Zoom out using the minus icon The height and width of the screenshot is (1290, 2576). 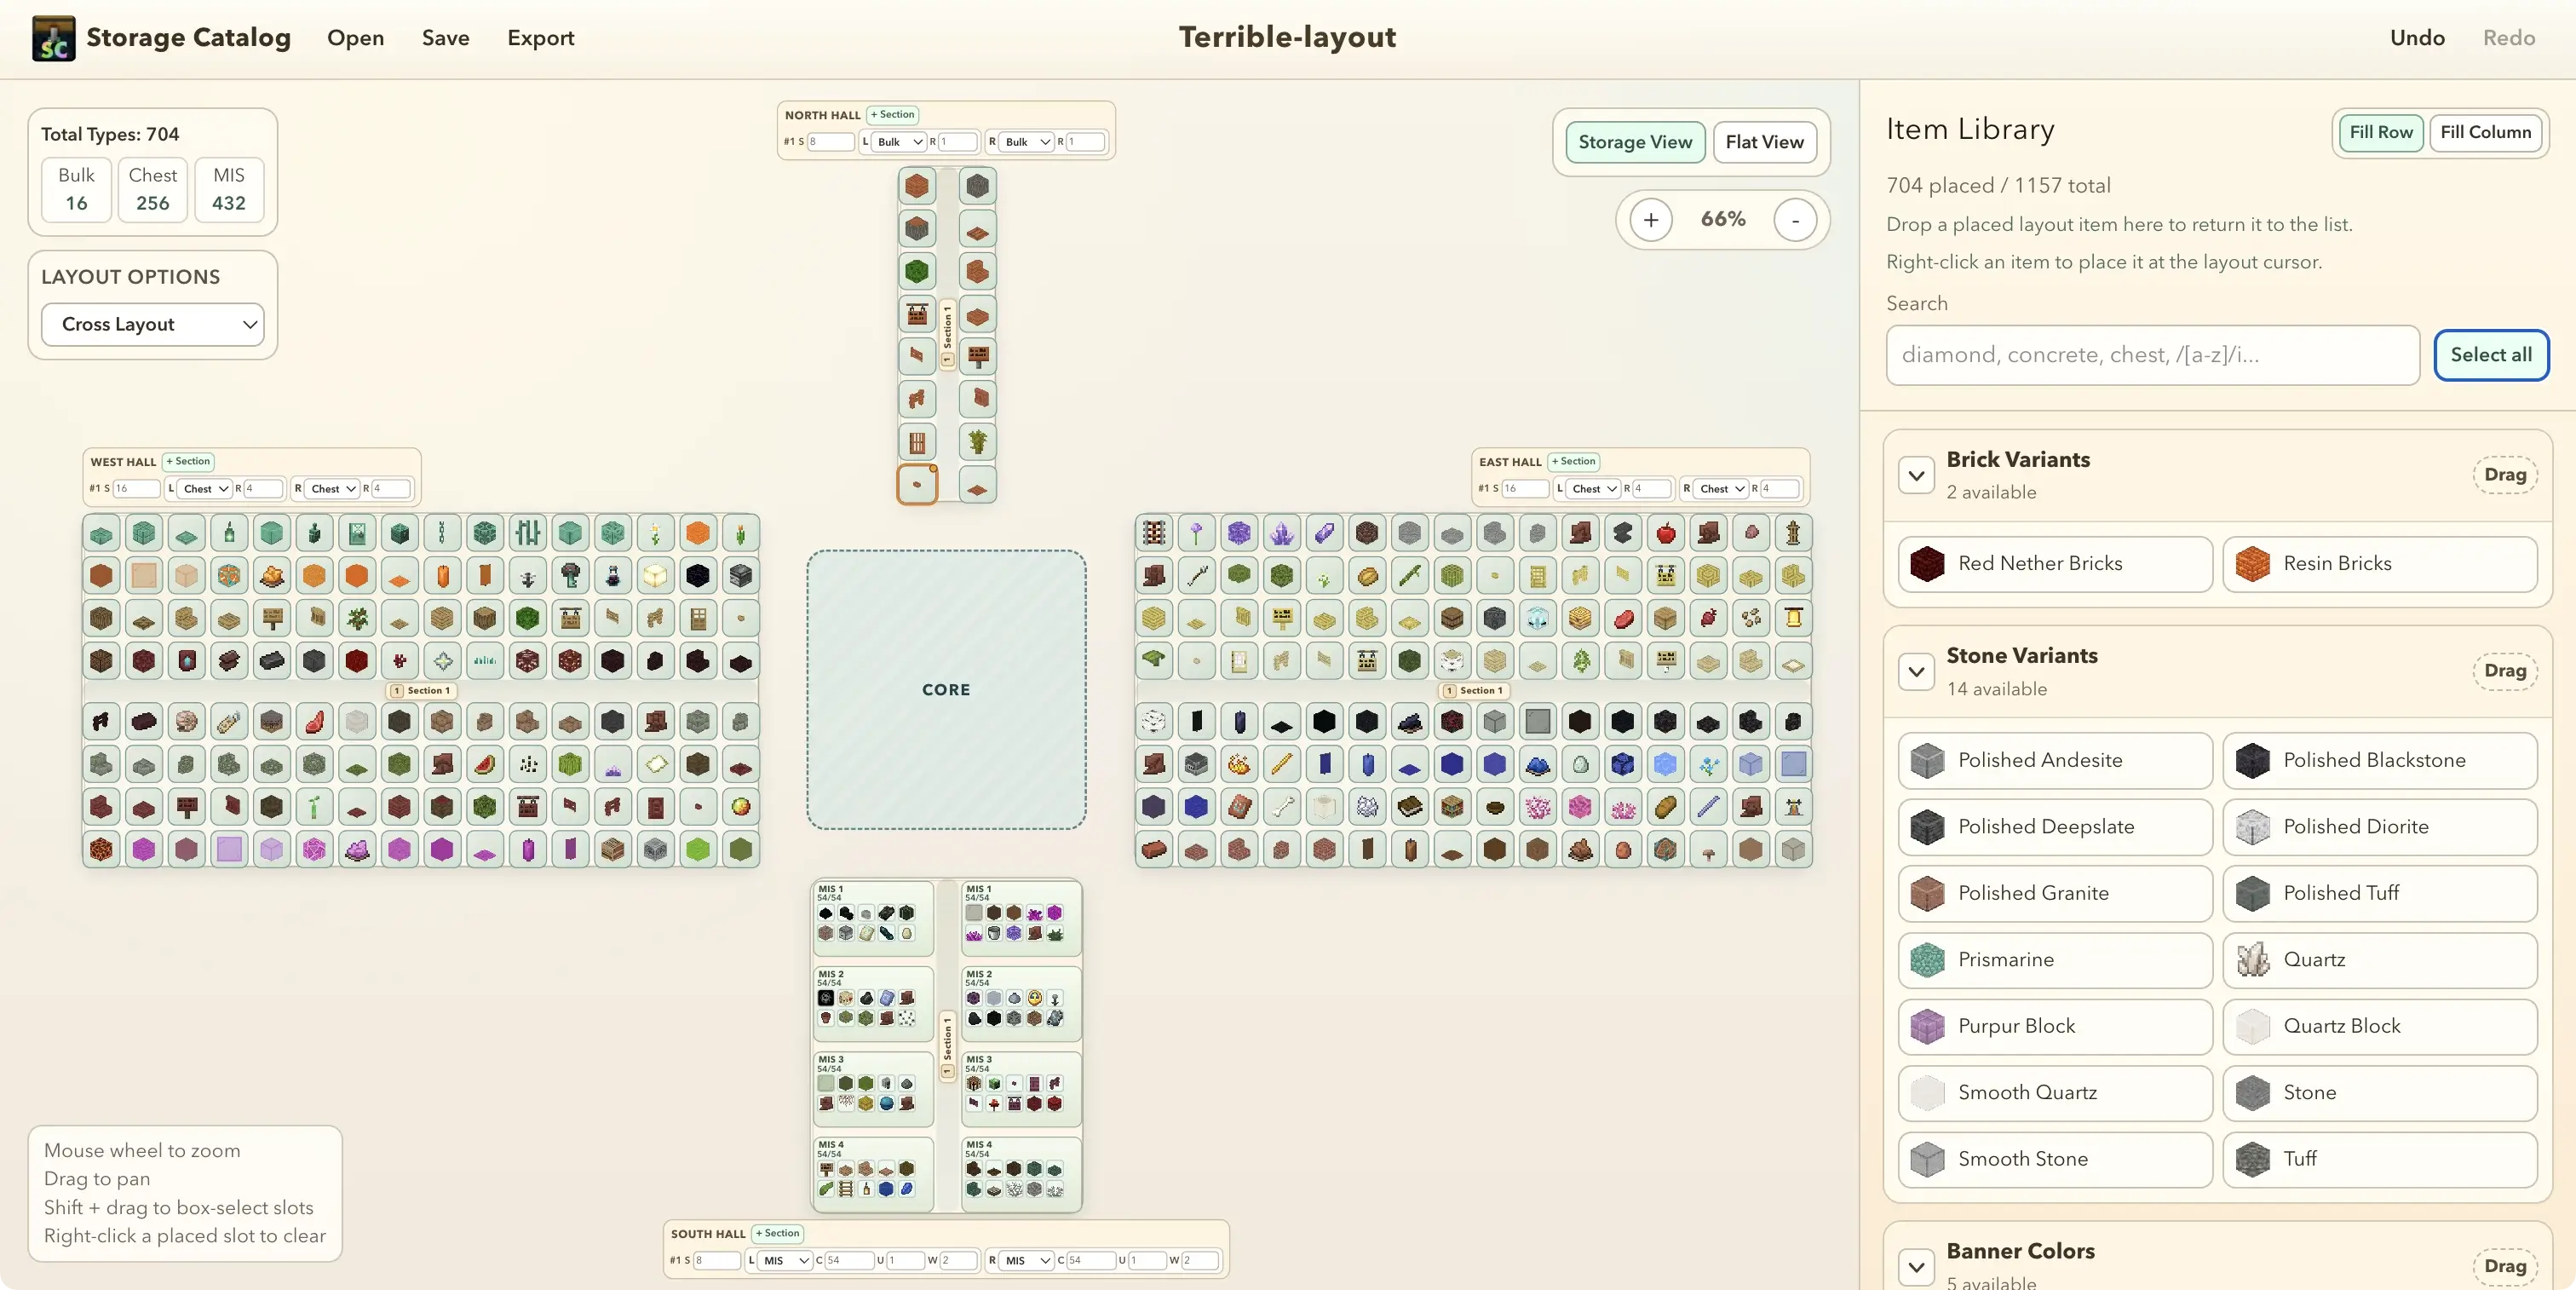(x=1795, y=219)
